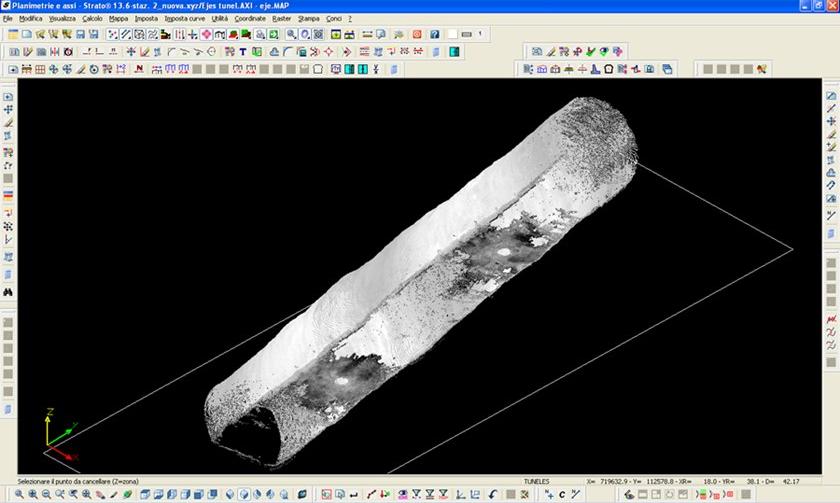Click the first floppy disk save icon
840x503 pixels.
point(79,34)
